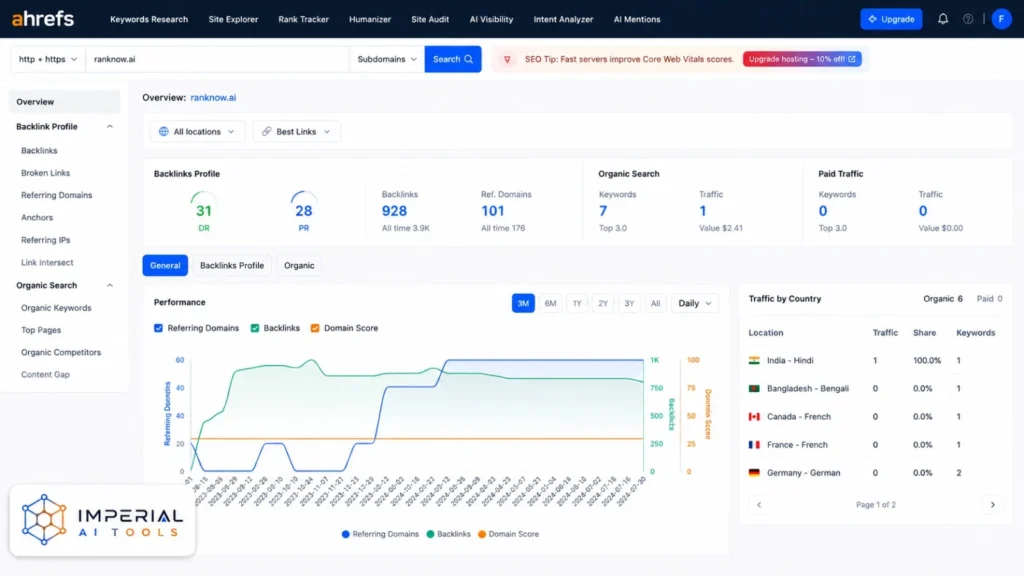
Task: Open Overview in the sidebar
Action: 65,102
